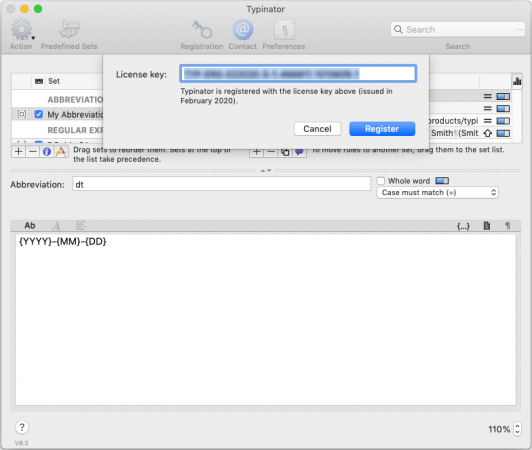This screenshot has width=532, height=450.
Task: Select the italic A formatted text icon
Action: [56, 226]
